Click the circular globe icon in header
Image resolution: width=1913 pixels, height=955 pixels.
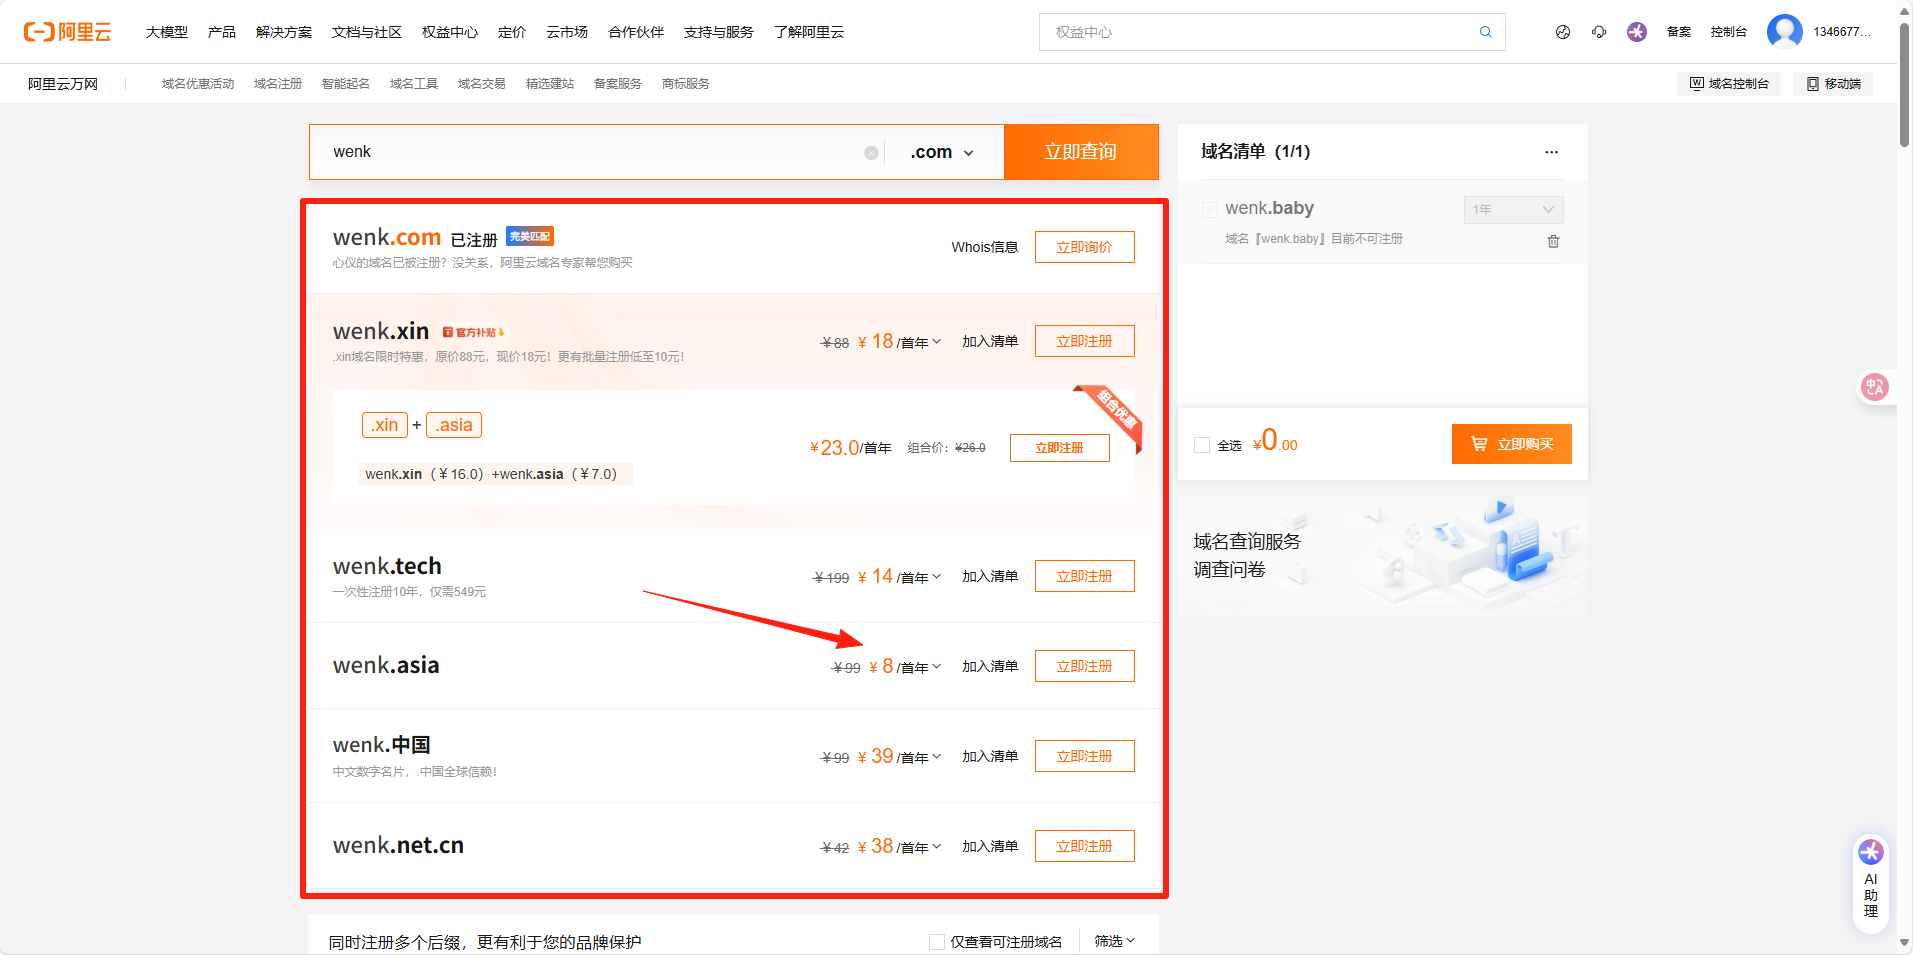[x=1563, y=32]
